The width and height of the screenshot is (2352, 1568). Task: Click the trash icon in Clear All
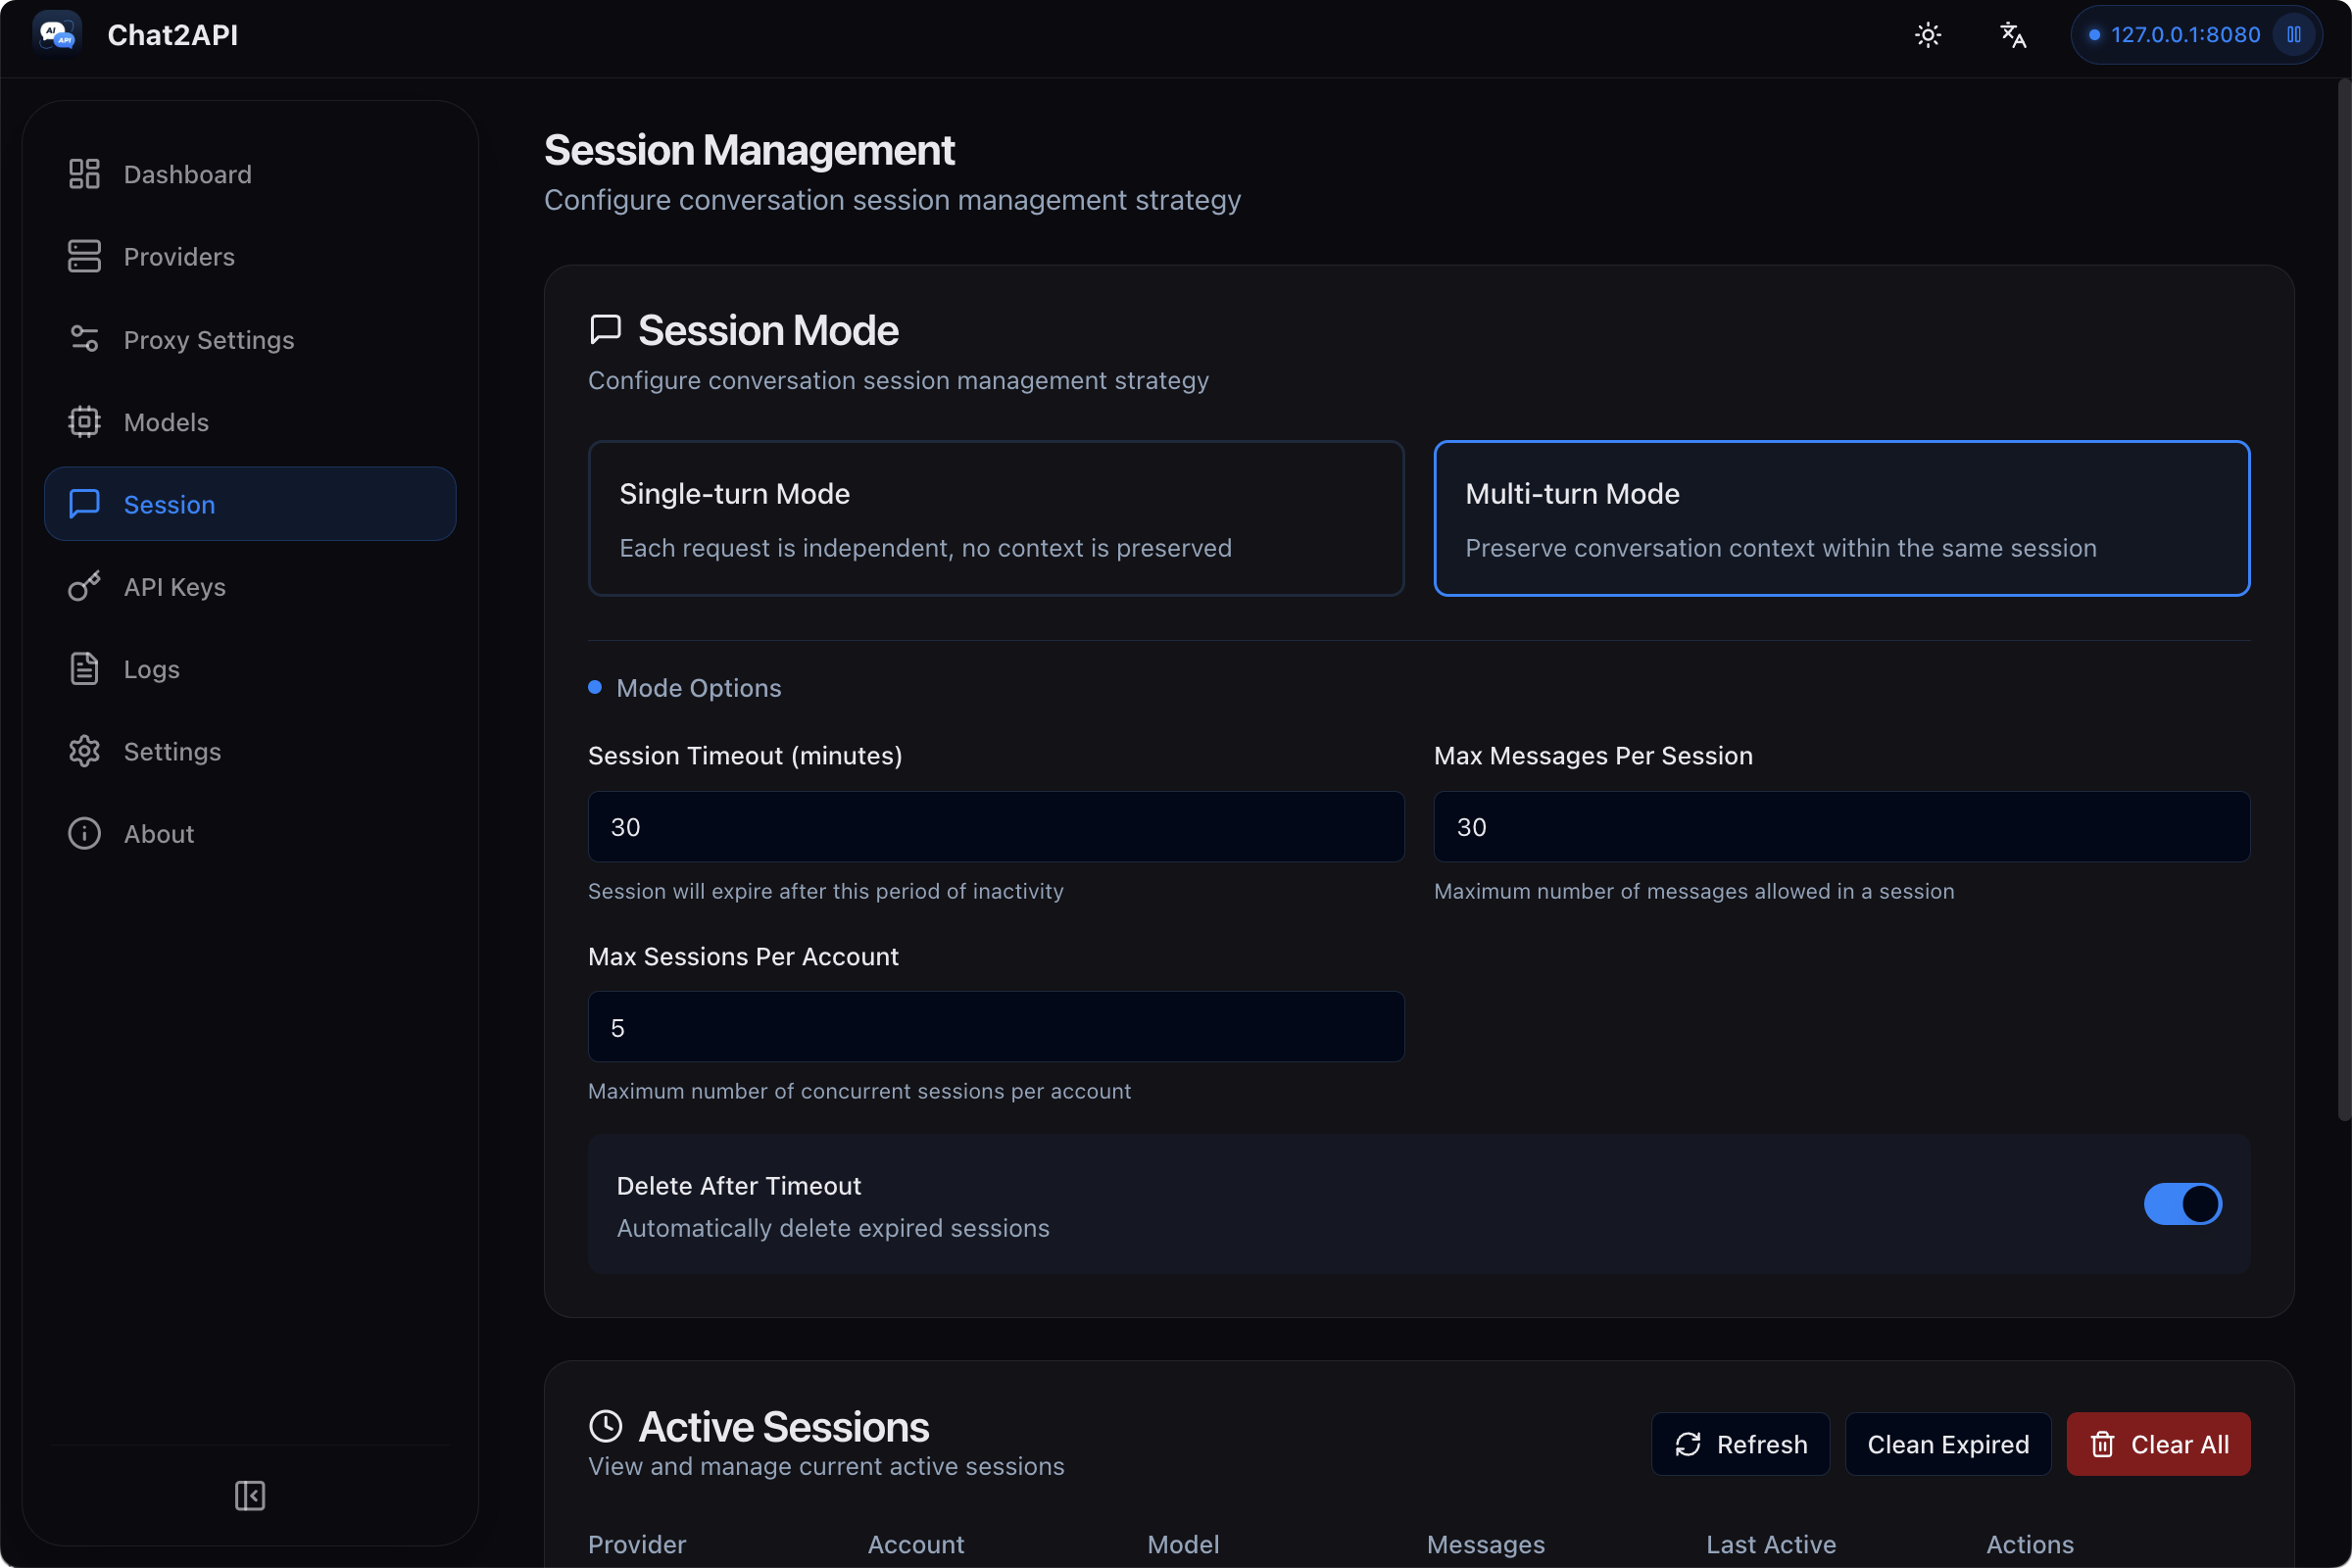2102,1444
